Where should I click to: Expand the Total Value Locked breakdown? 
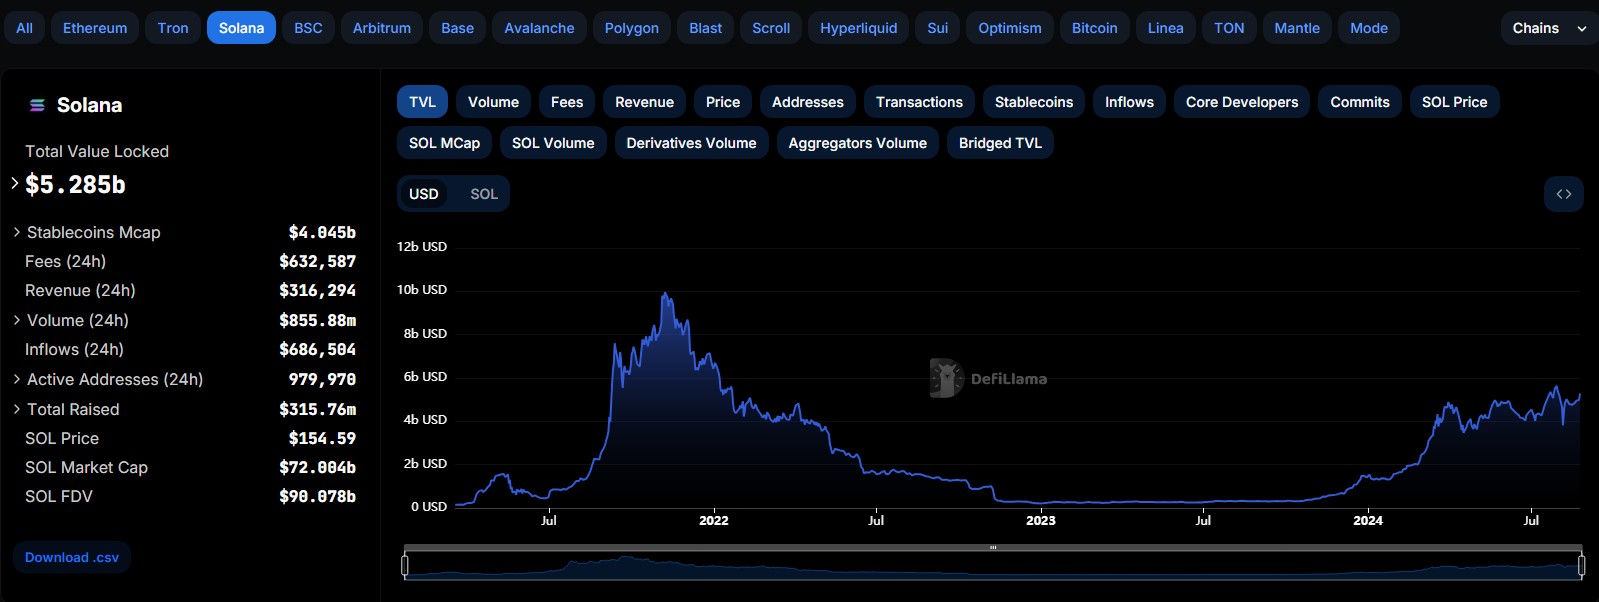(x=15, y=183)
